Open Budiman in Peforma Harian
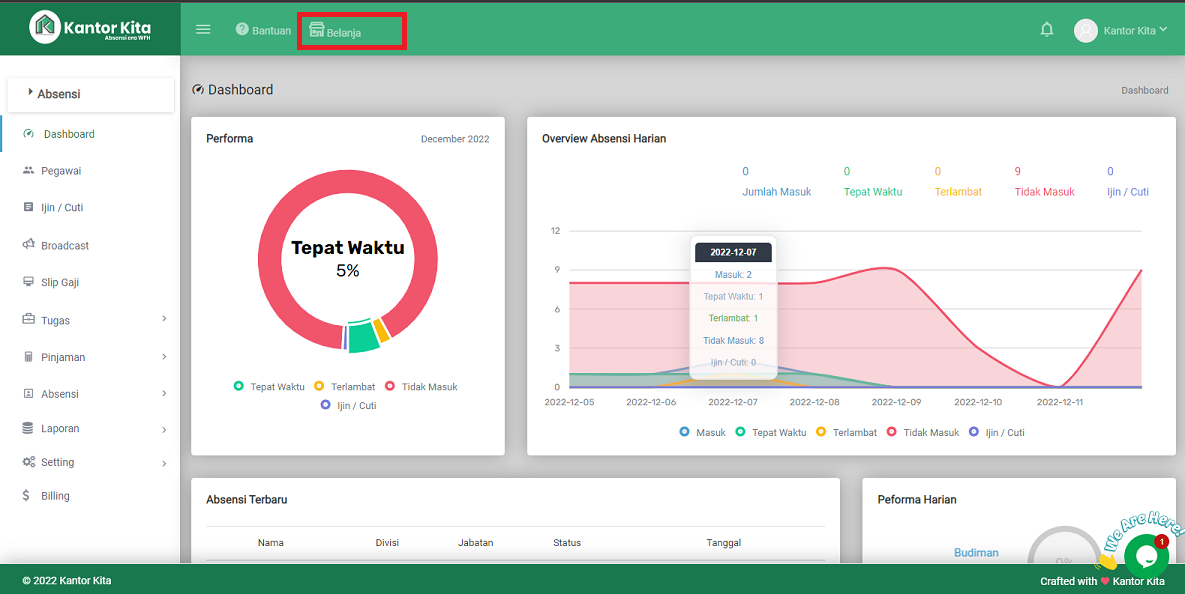The image size is (1185, 594). [x=976, y=552]
